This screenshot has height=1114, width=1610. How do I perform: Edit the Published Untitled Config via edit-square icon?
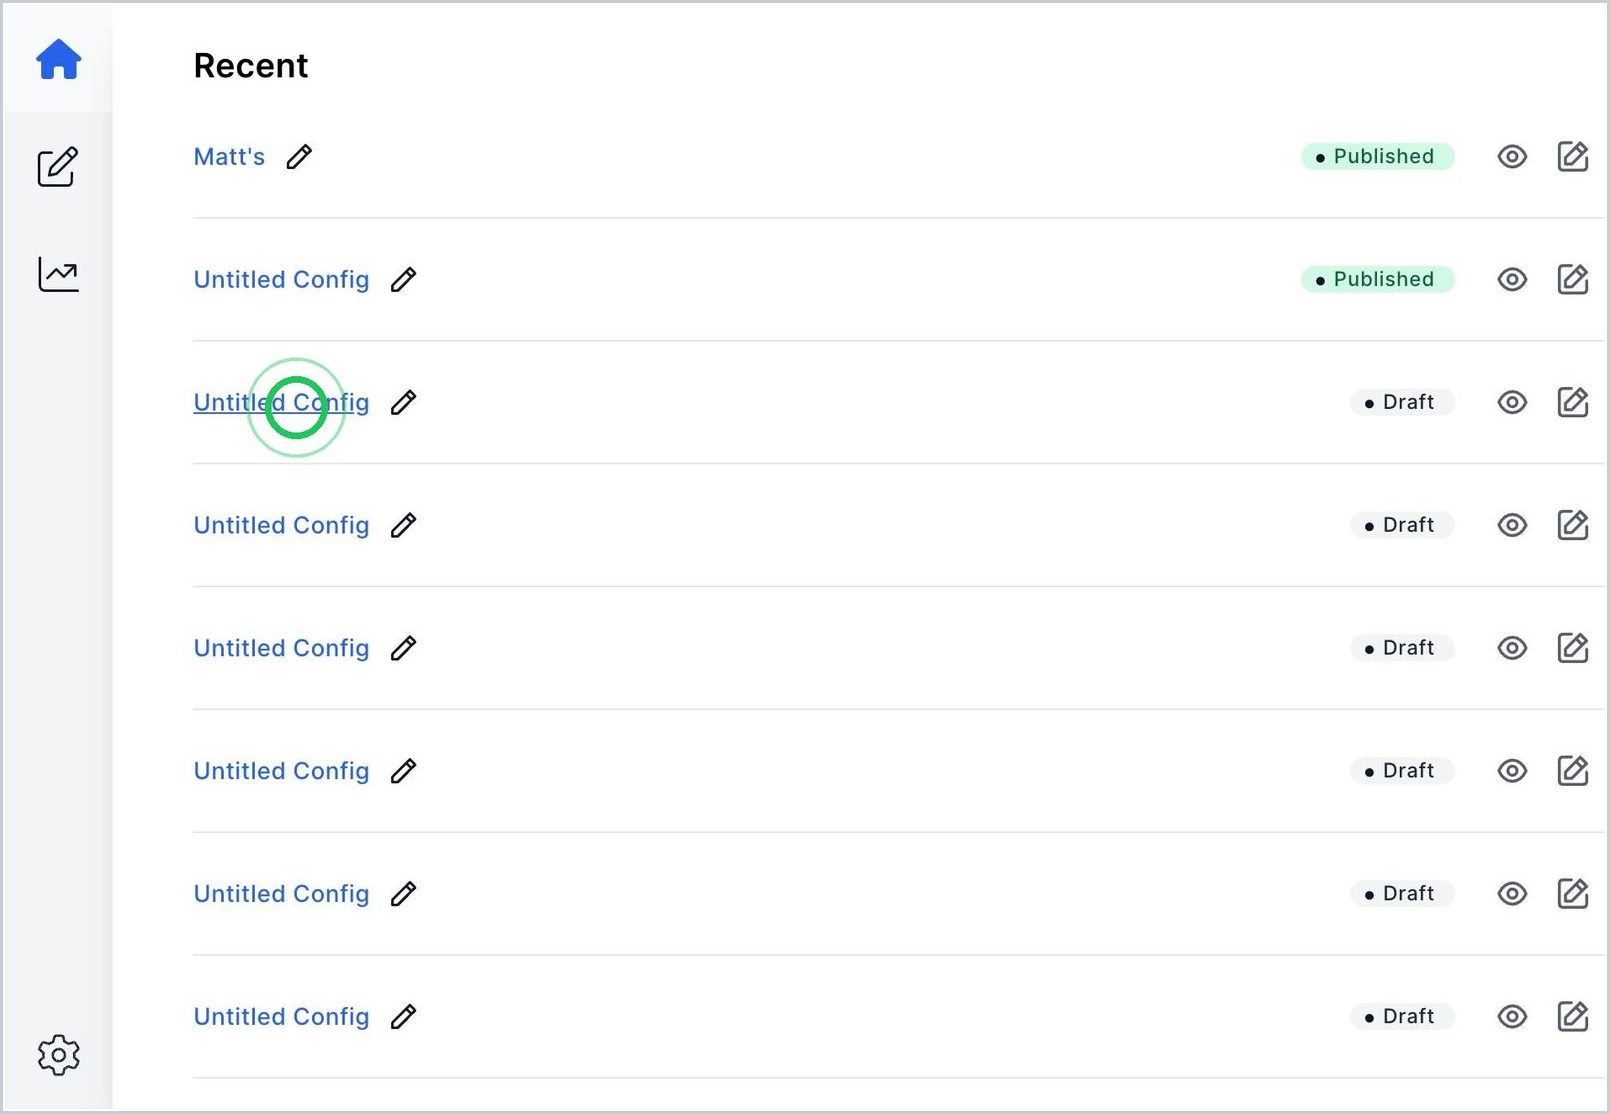[x=1573, y=279]
